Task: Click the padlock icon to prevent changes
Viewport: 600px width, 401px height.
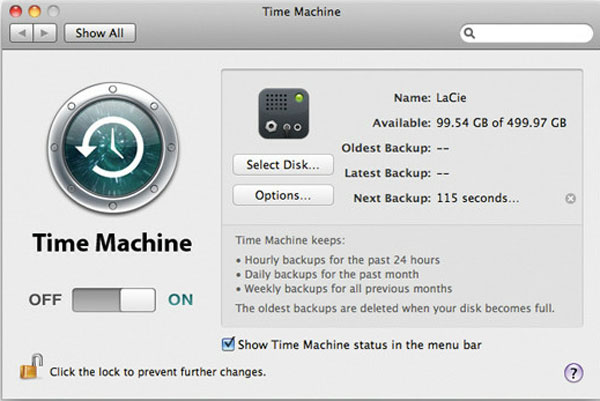Action: pyautogui.click(x=27, y=370)
